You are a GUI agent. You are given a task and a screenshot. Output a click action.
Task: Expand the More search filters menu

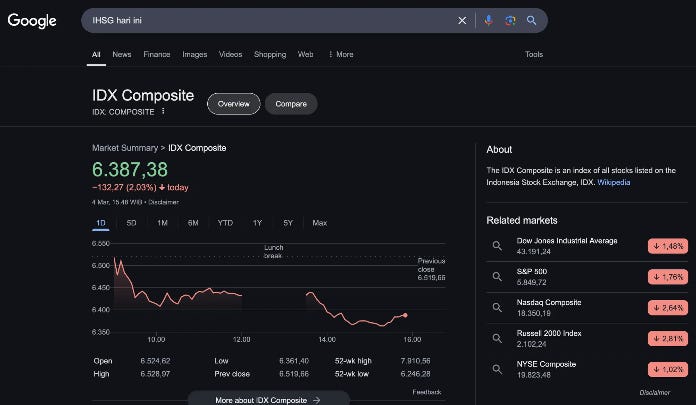click(x=341, y=54)
